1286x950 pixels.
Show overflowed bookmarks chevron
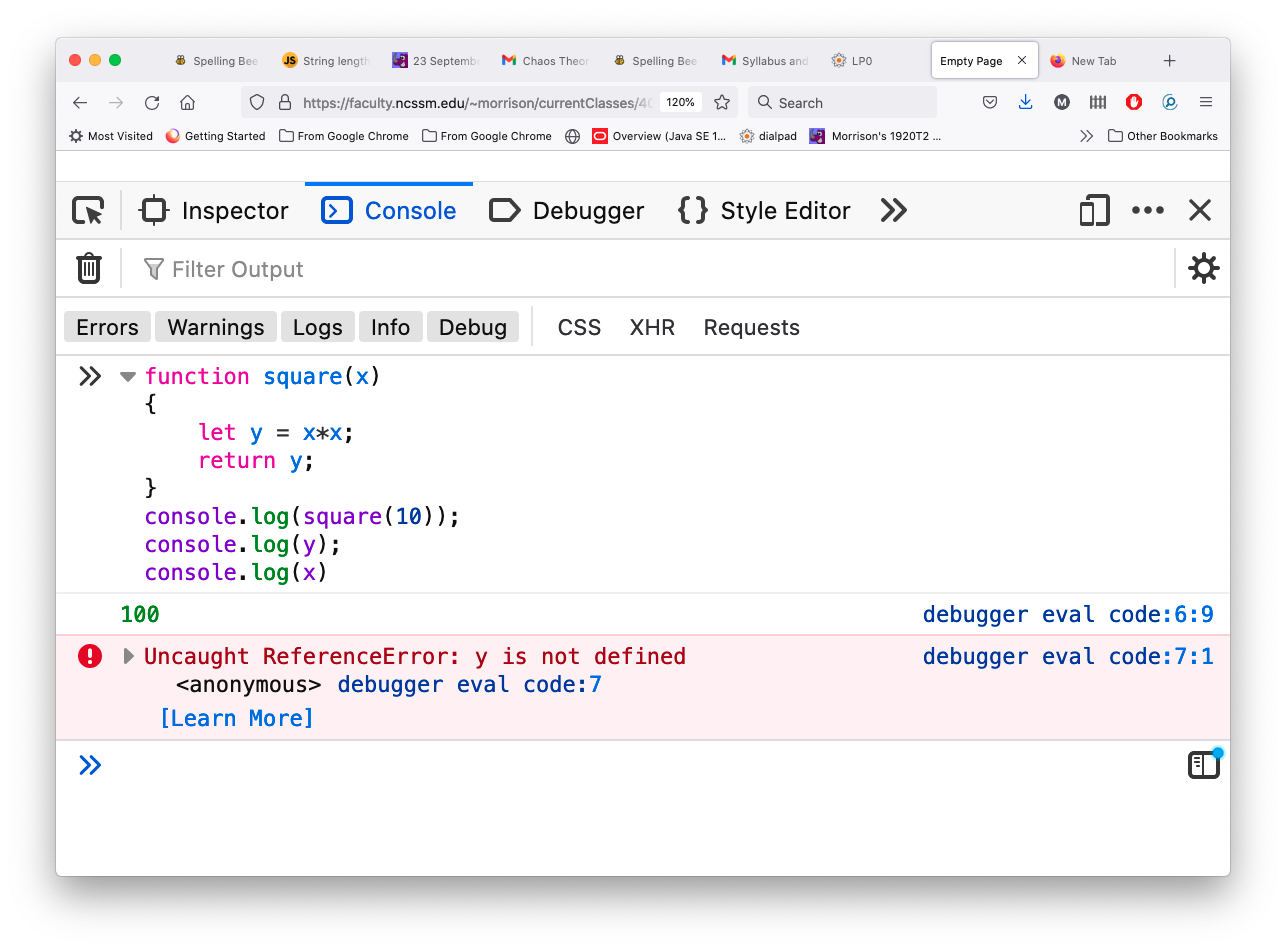point(1086,136)
